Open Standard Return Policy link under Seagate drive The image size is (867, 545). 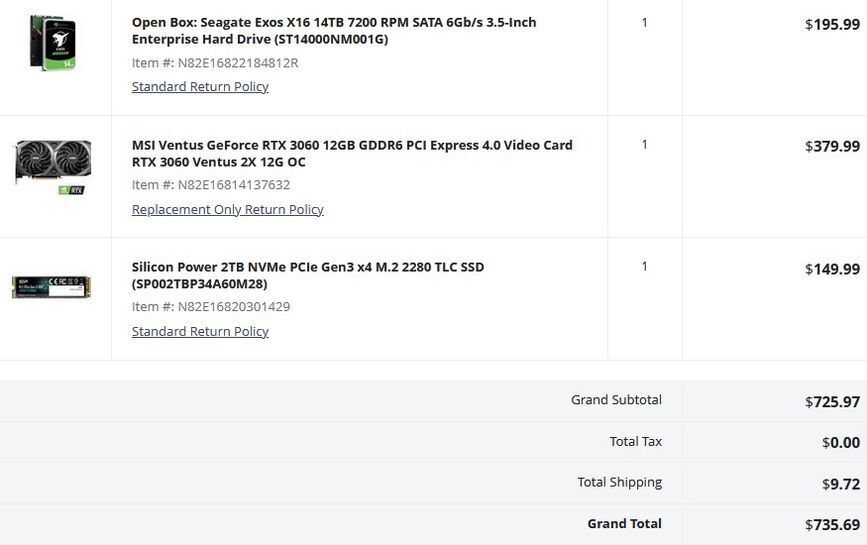200,87
